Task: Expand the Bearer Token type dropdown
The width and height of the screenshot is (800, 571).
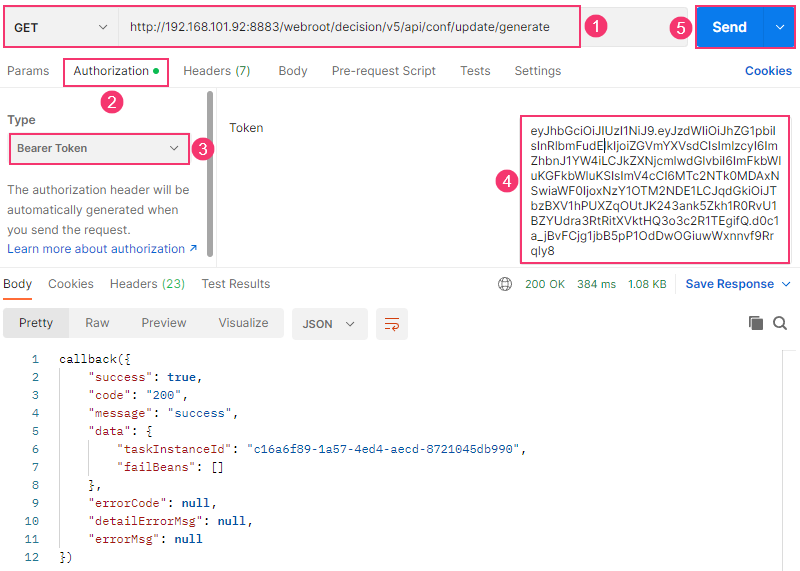Action: click(99, 148)
